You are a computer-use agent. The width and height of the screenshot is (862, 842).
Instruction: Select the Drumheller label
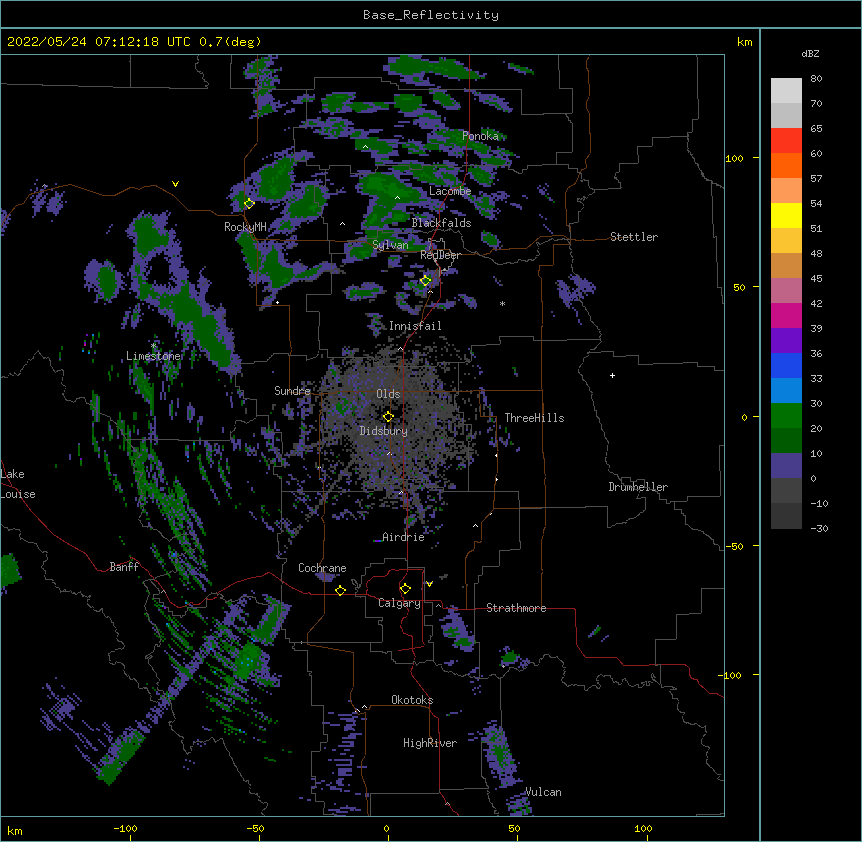pyautogui.click(x=638, y=487)
